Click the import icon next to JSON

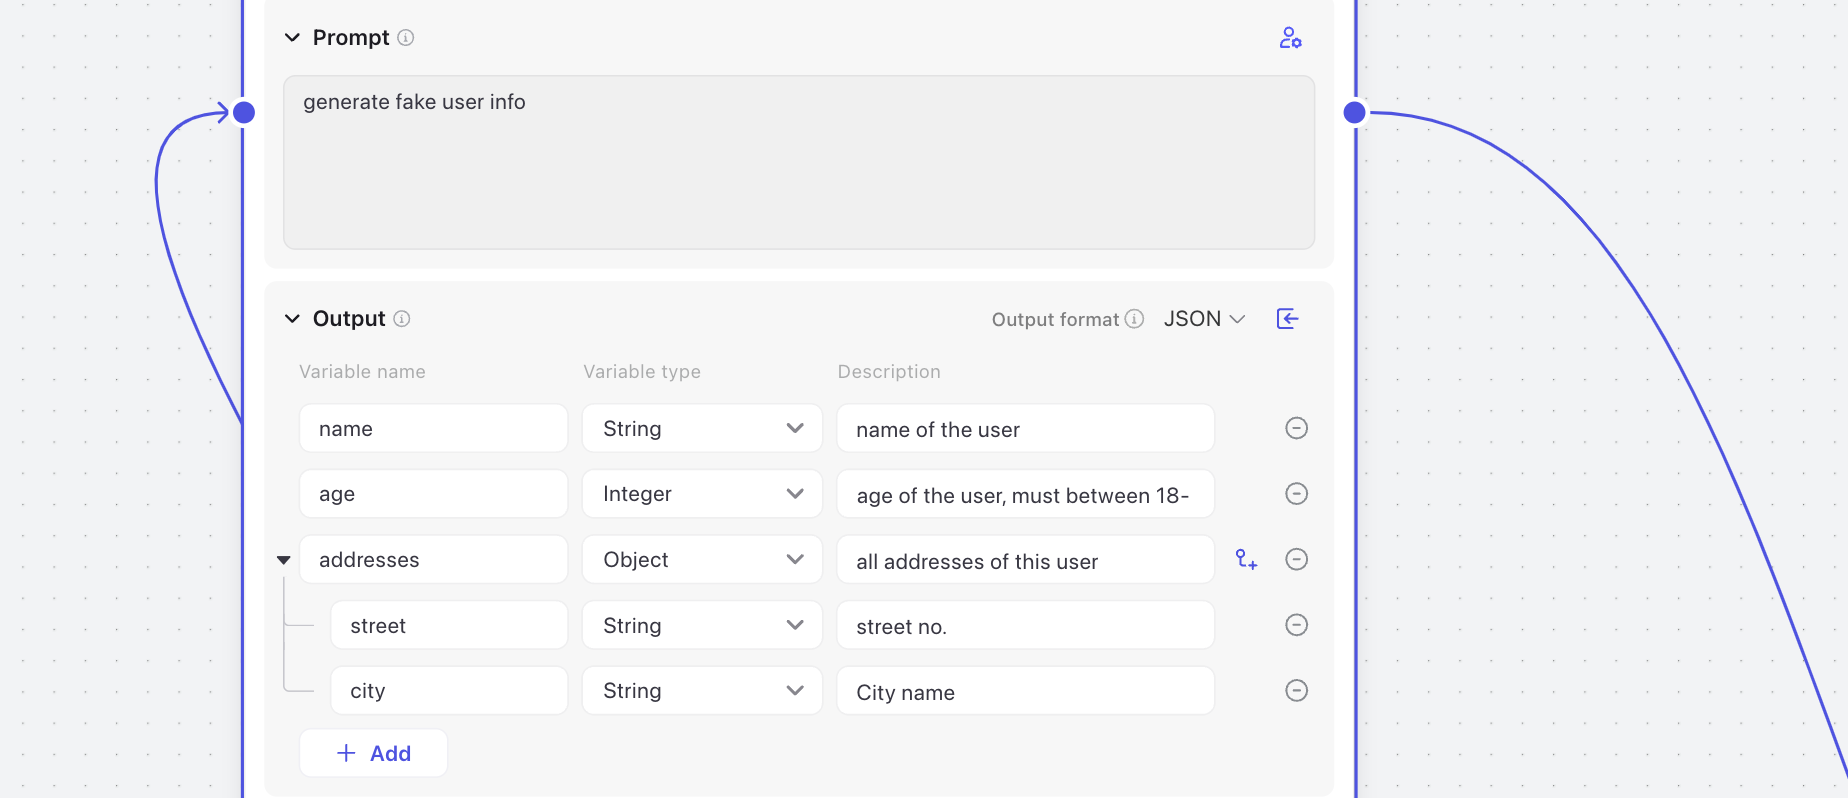tap(1288, 319)
